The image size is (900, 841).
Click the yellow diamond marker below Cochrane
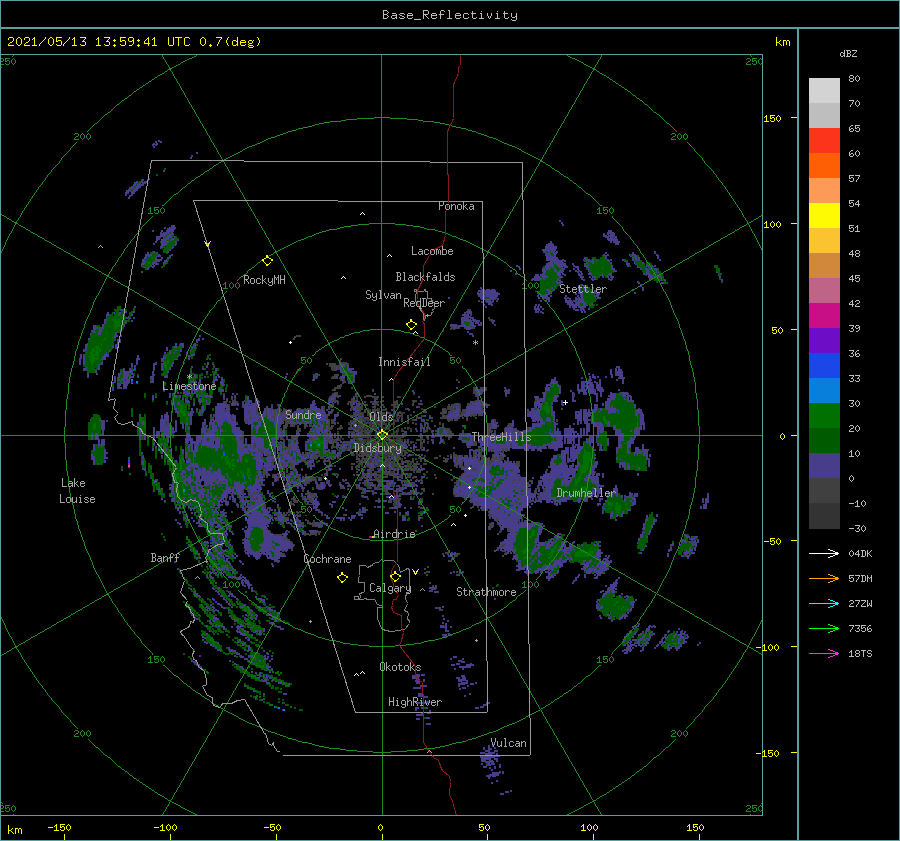(x=342, y=578)
